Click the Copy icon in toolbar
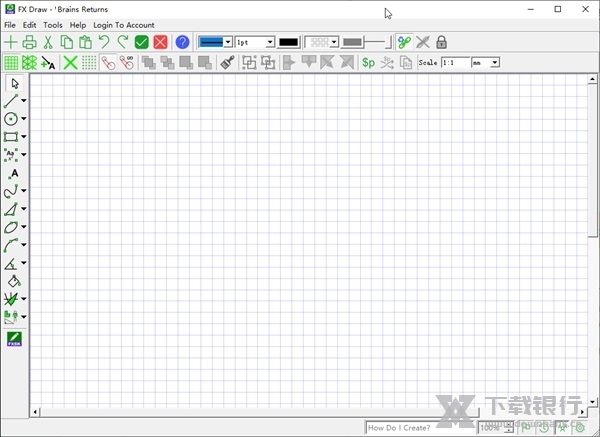This screenshot has width=600, height=437. (67, 42)
